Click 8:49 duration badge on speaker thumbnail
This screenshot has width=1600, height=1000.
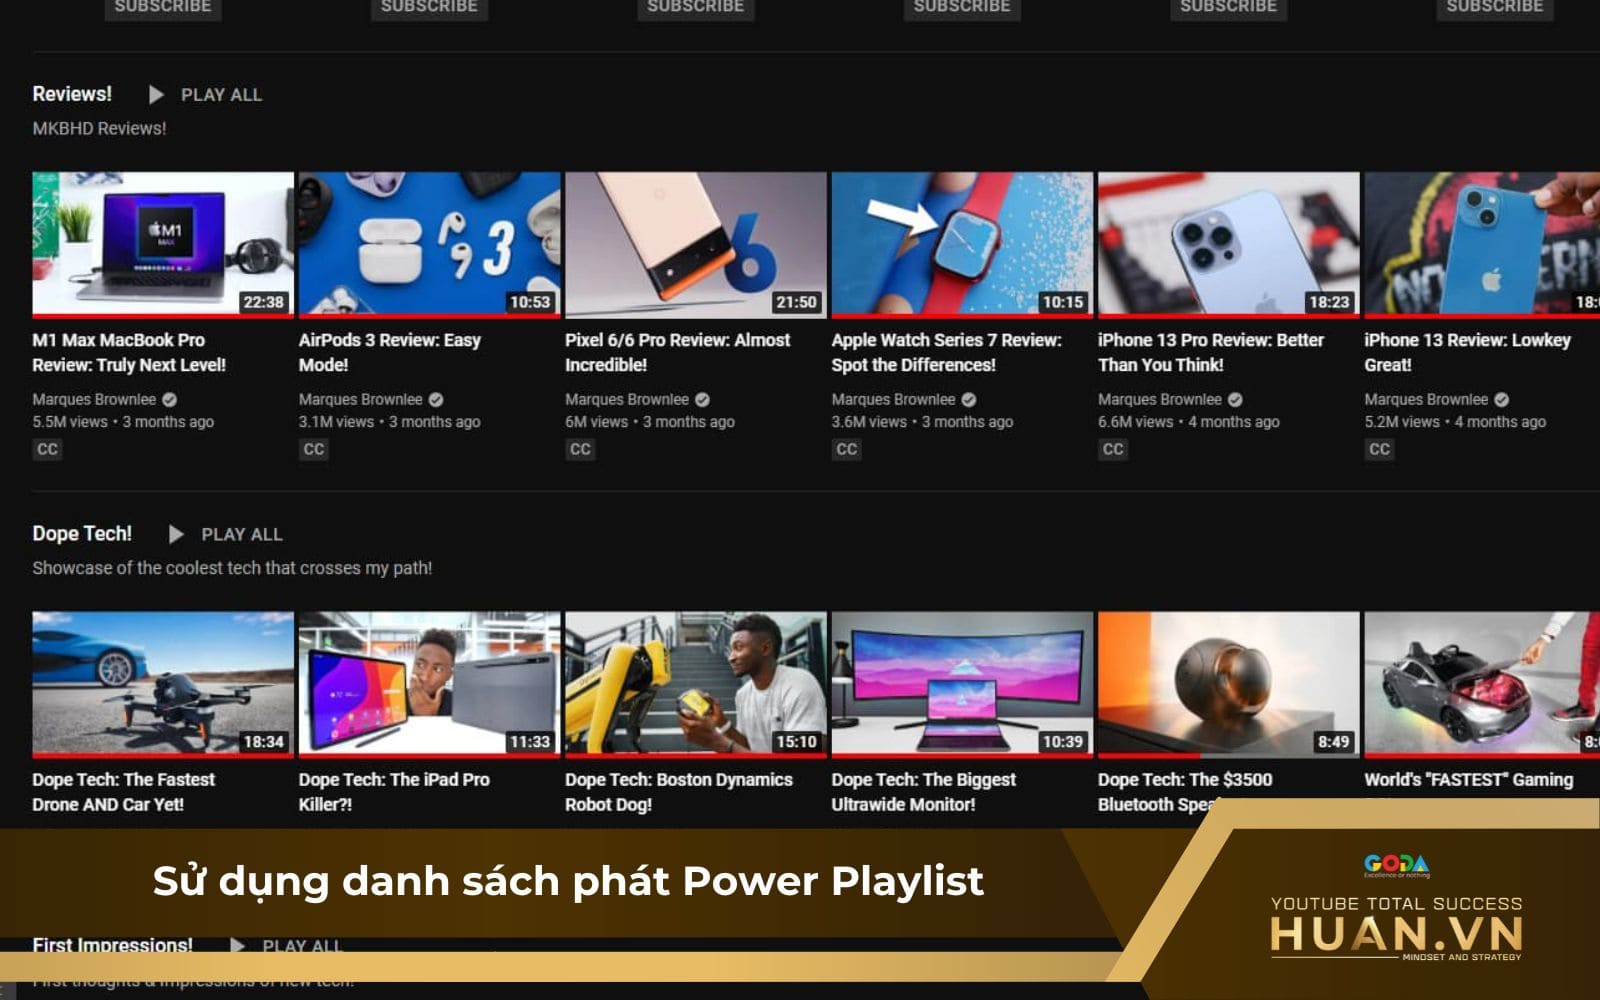[x=1334, y=742]
